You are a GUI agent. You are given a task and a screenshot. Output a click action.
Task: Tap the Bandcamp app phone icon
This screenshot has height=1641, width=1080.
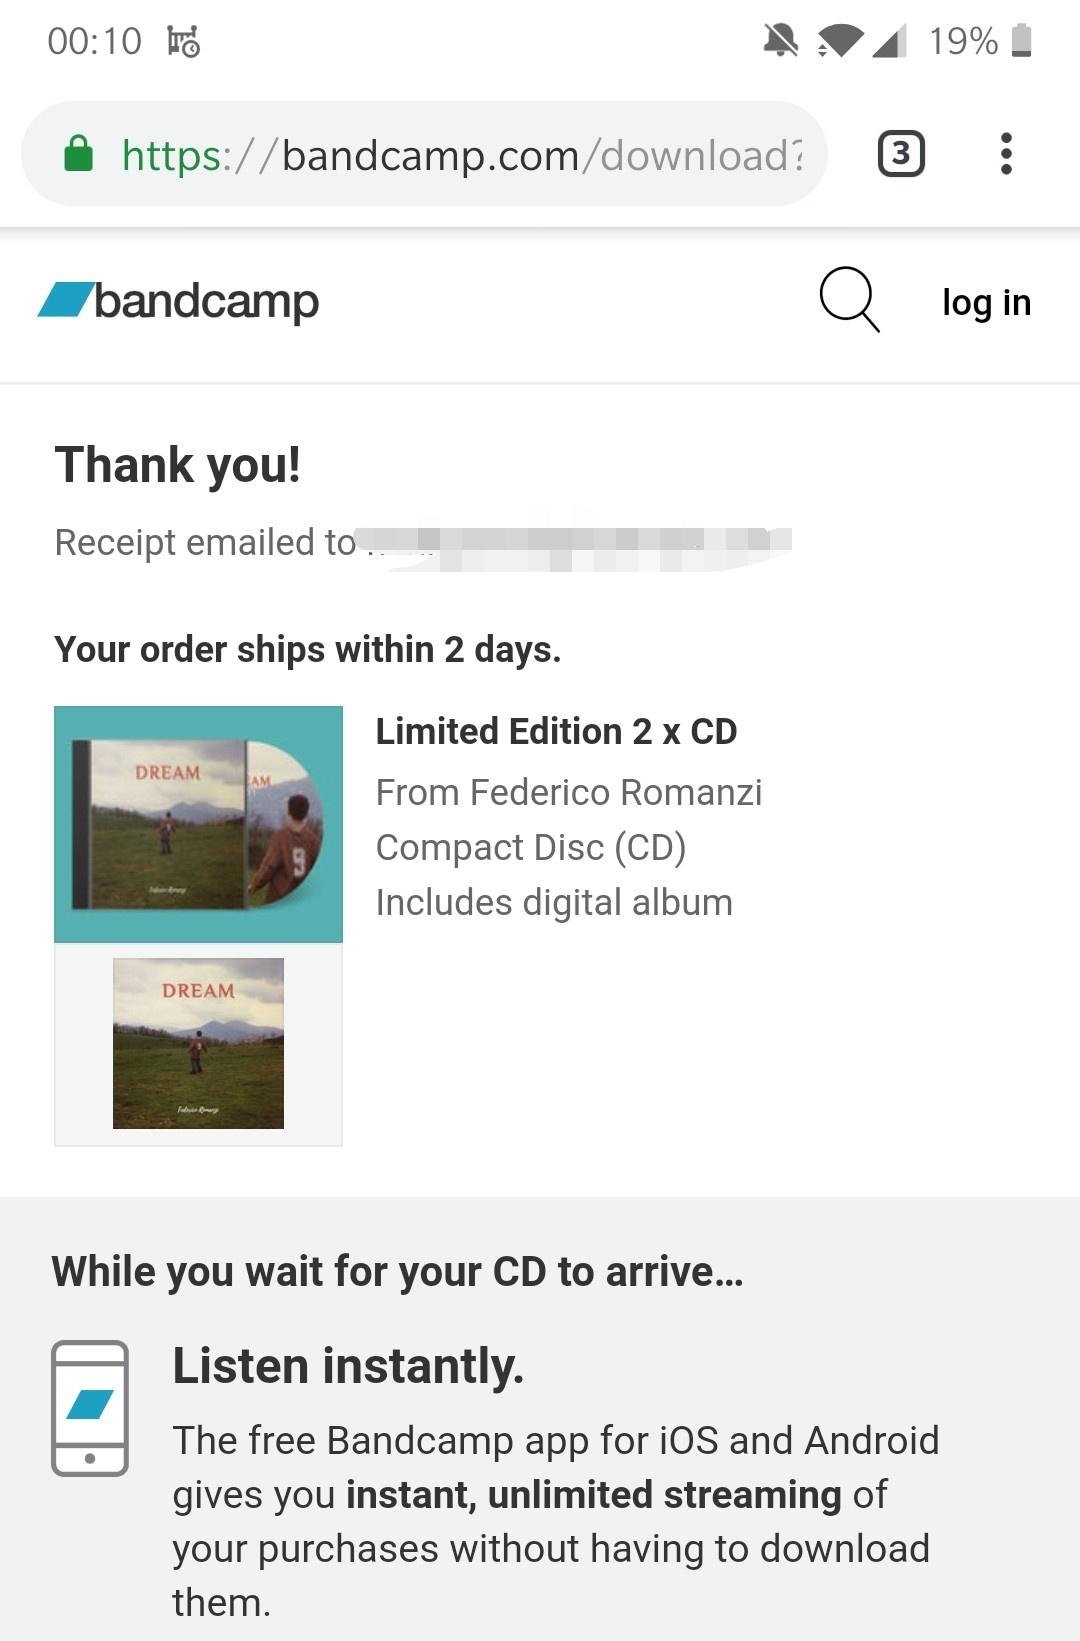[x=90, y=1408]
